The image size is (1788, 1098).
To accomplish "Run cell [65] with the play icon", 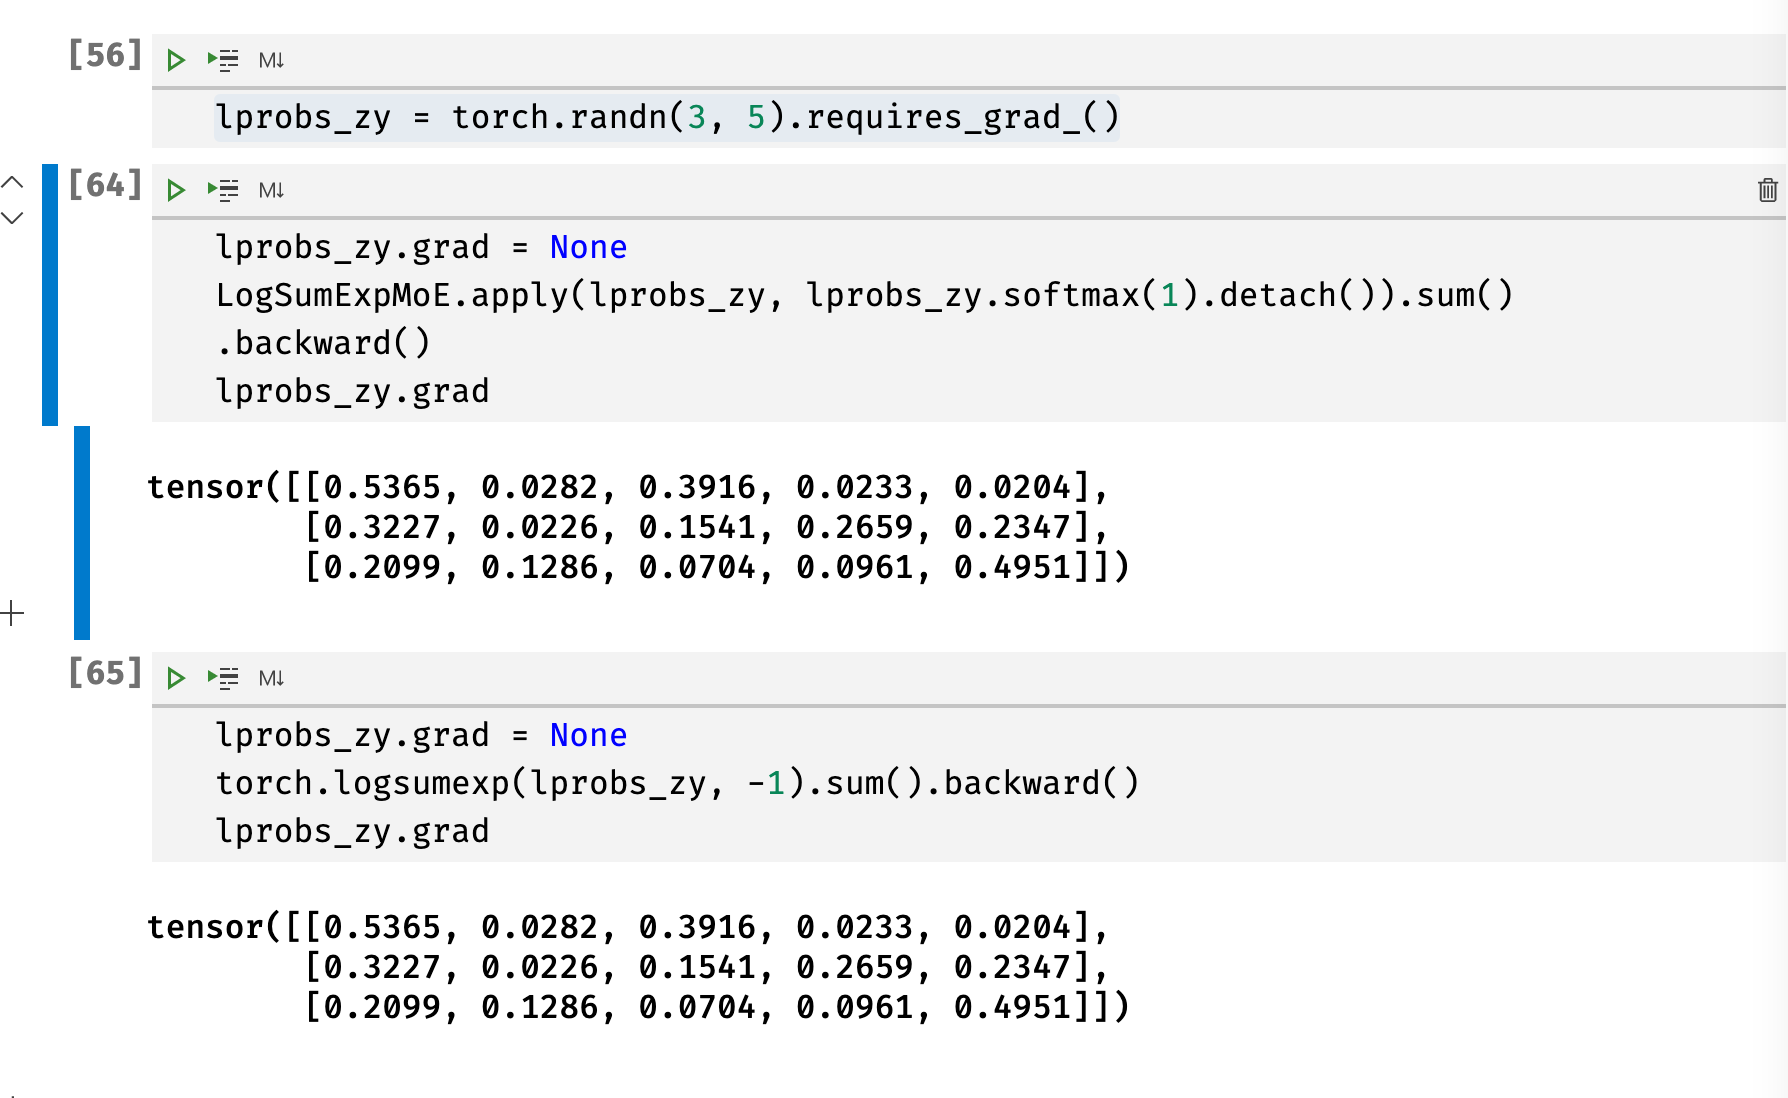I will (176, 677).
